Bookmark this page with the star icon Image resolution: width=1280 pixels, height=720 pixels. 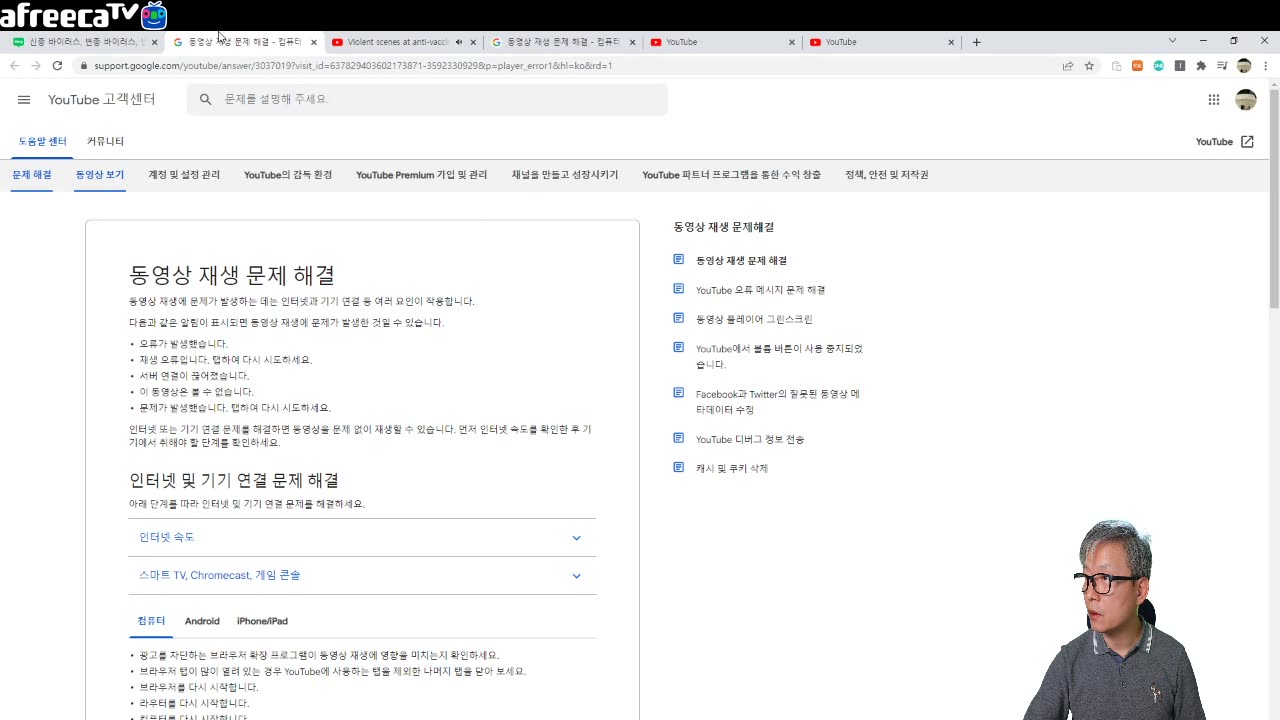pos(1089,66)
